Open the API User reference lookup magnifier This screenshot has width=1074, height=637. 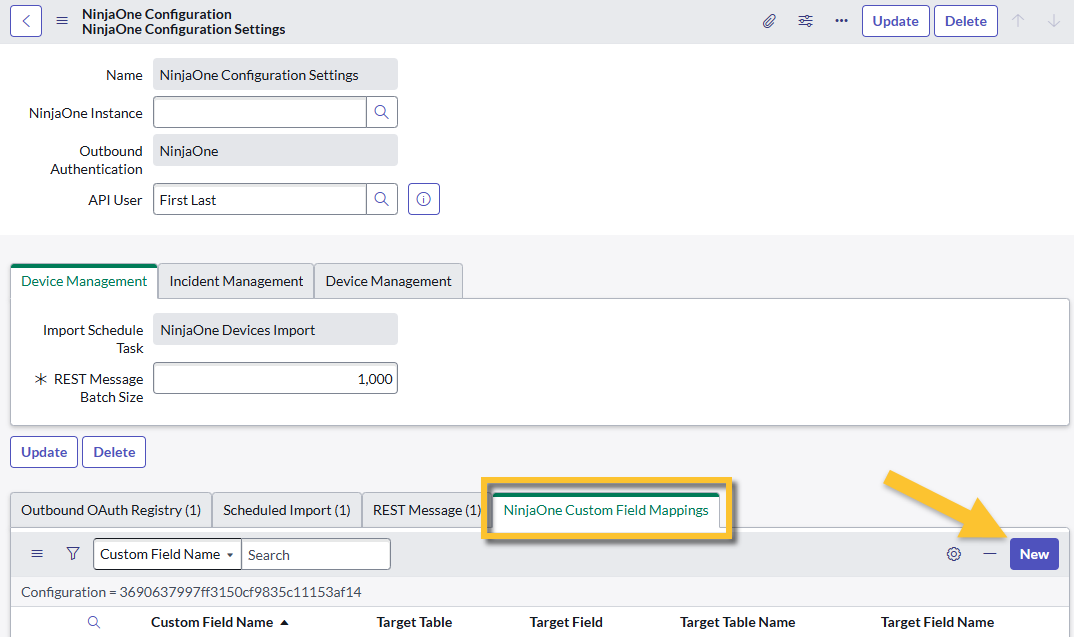tap(382, 199)
